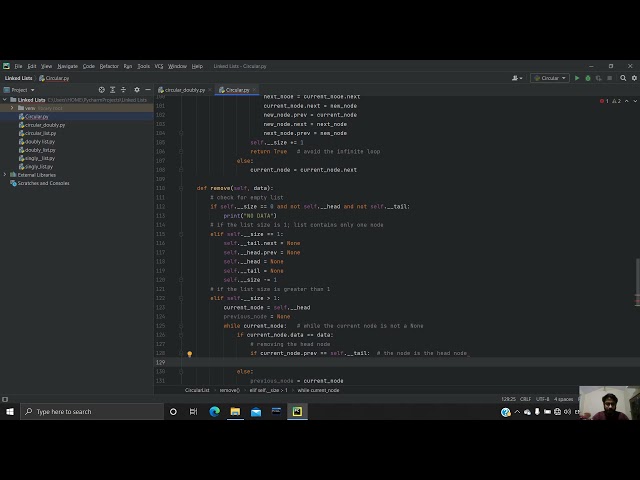Screen dimensions: 640x480
Task: Go to next highlighted error arrow
Action: click(x=635, y=101)
